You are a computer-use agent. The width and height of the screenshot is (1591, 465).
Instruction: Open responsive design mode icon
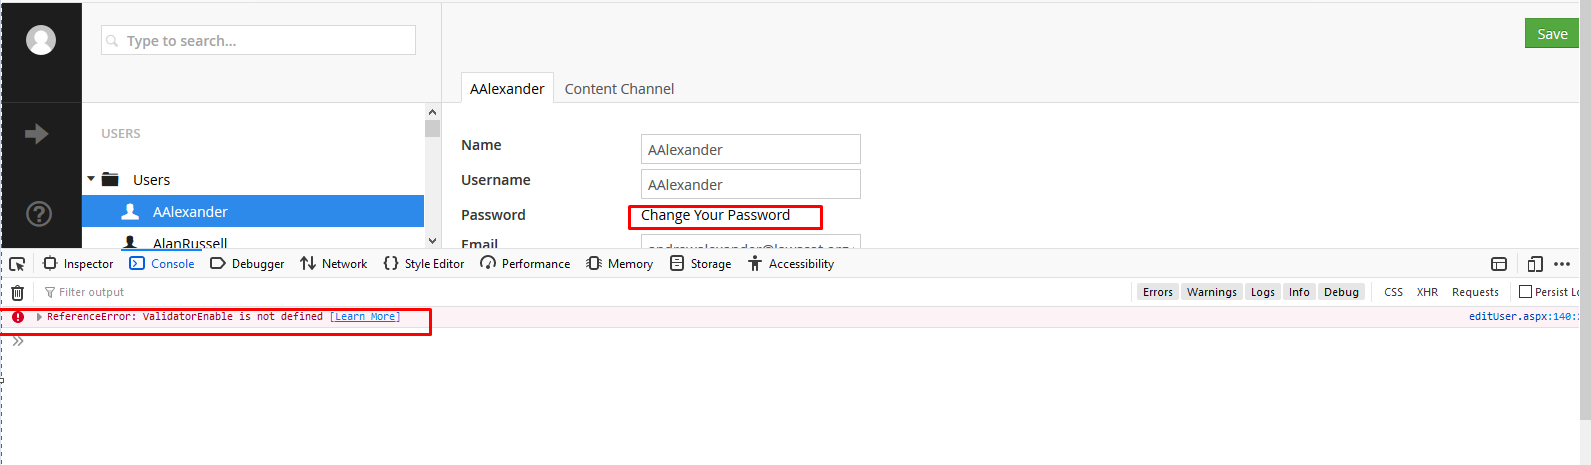(1534, 264)
